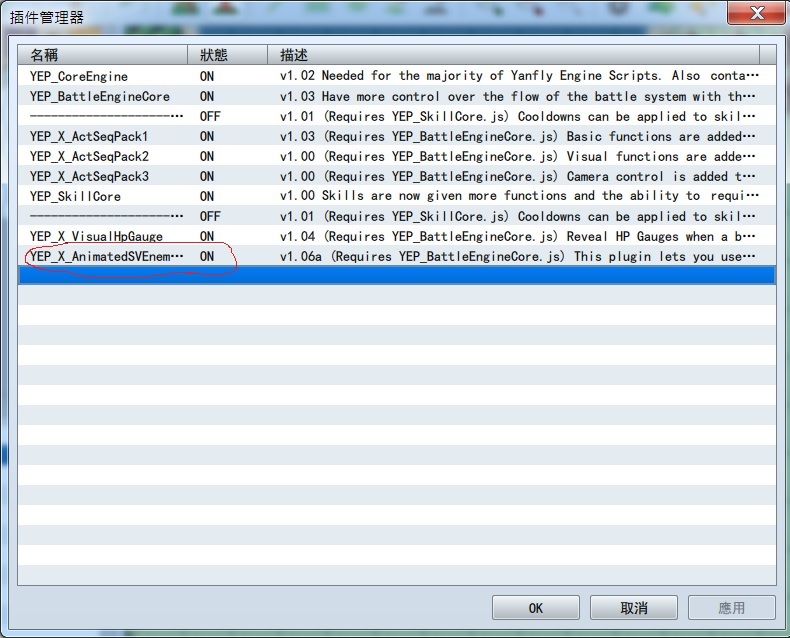
Task: Click ON status of YEP_X_AnimatedSVEnem
Action: pyautogui.click(x=207, y=257)
